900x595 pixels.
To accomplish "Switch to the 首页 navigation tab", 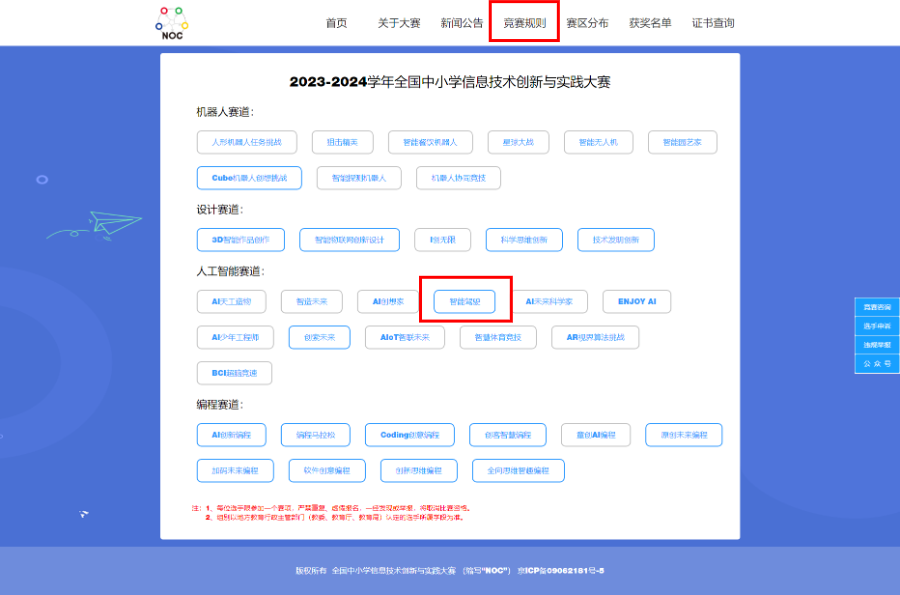I will click(336, 23).
